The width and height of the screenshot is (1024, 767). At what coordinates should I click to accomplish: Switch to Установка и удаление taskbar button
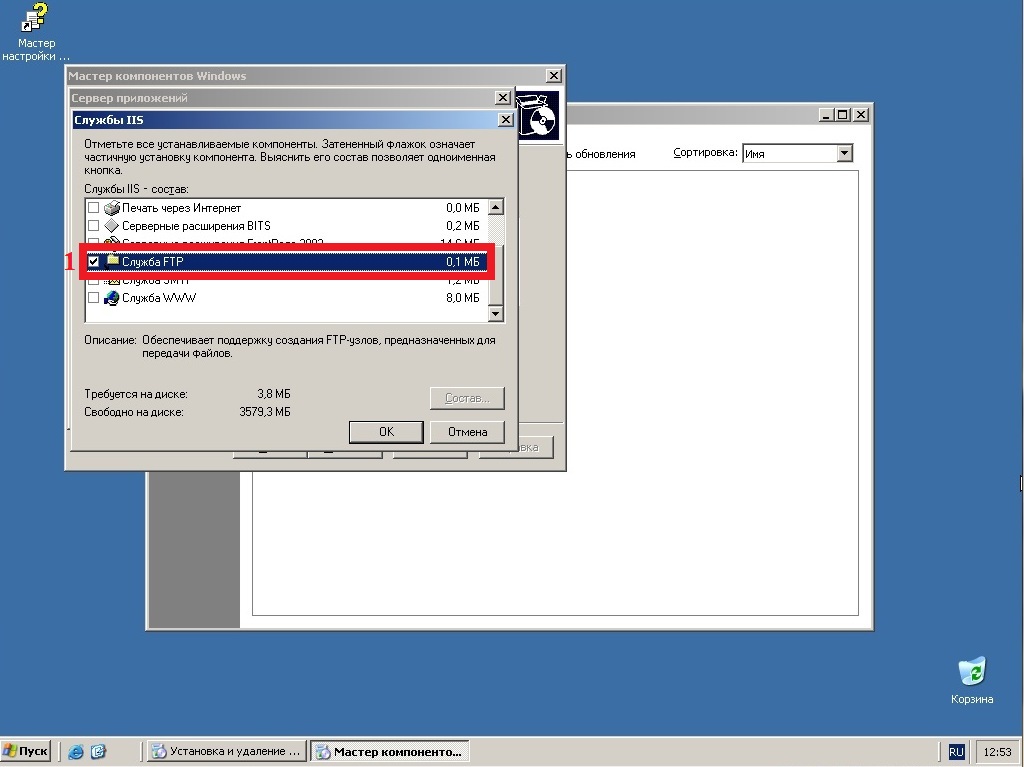pyautogui.click(x=226, y=751)
